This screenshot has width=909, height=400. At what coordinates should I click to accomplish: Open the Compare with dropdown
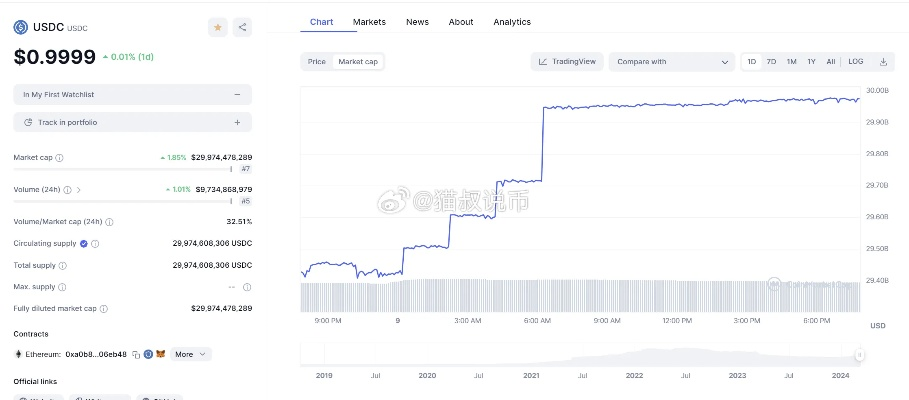672,62
